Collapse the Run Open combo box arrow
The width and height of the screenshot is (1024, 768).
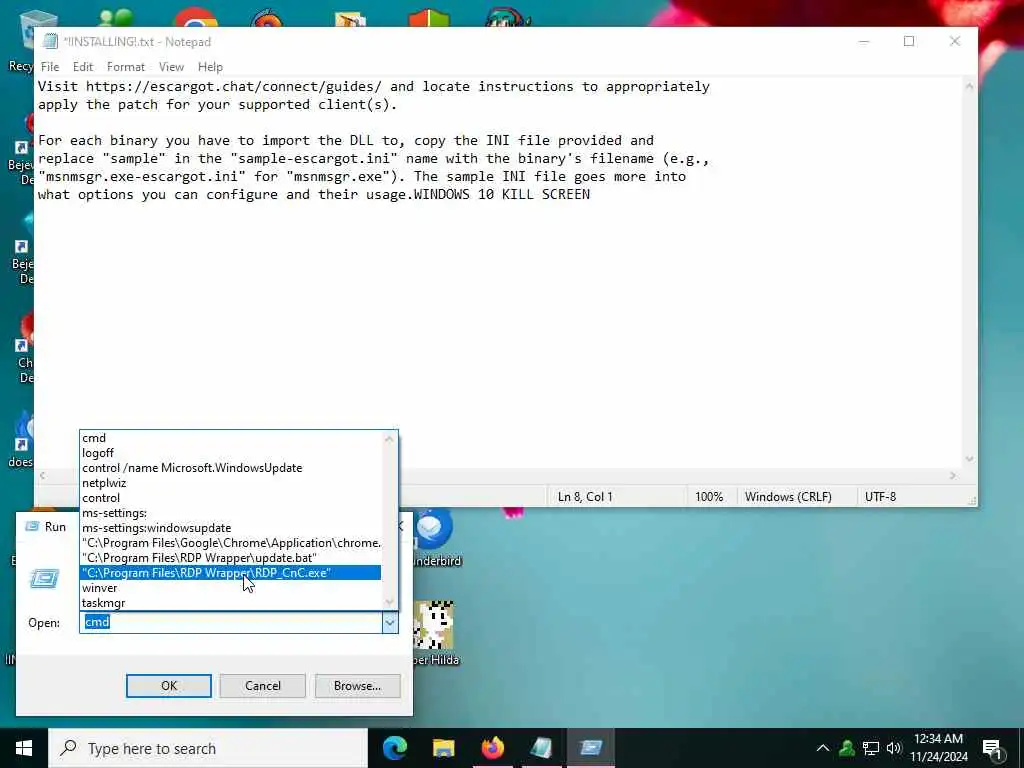(390, 623)
